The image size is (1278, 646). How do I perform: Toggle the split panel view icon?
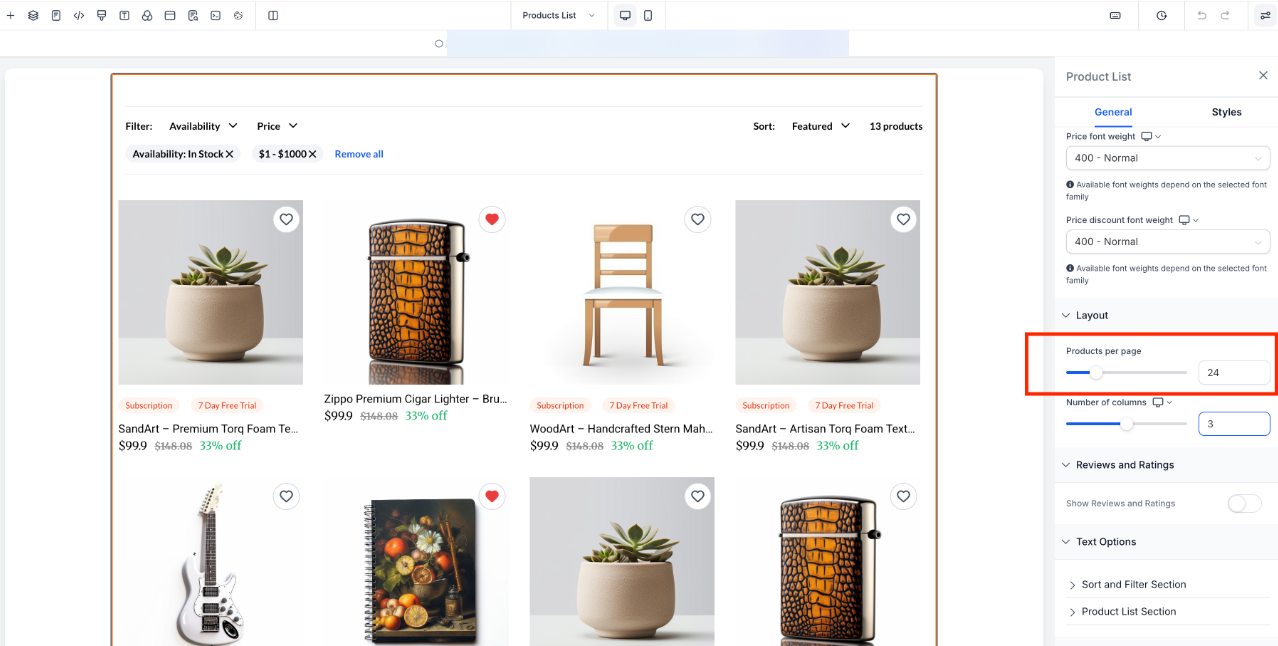click(x=273, y=15)
